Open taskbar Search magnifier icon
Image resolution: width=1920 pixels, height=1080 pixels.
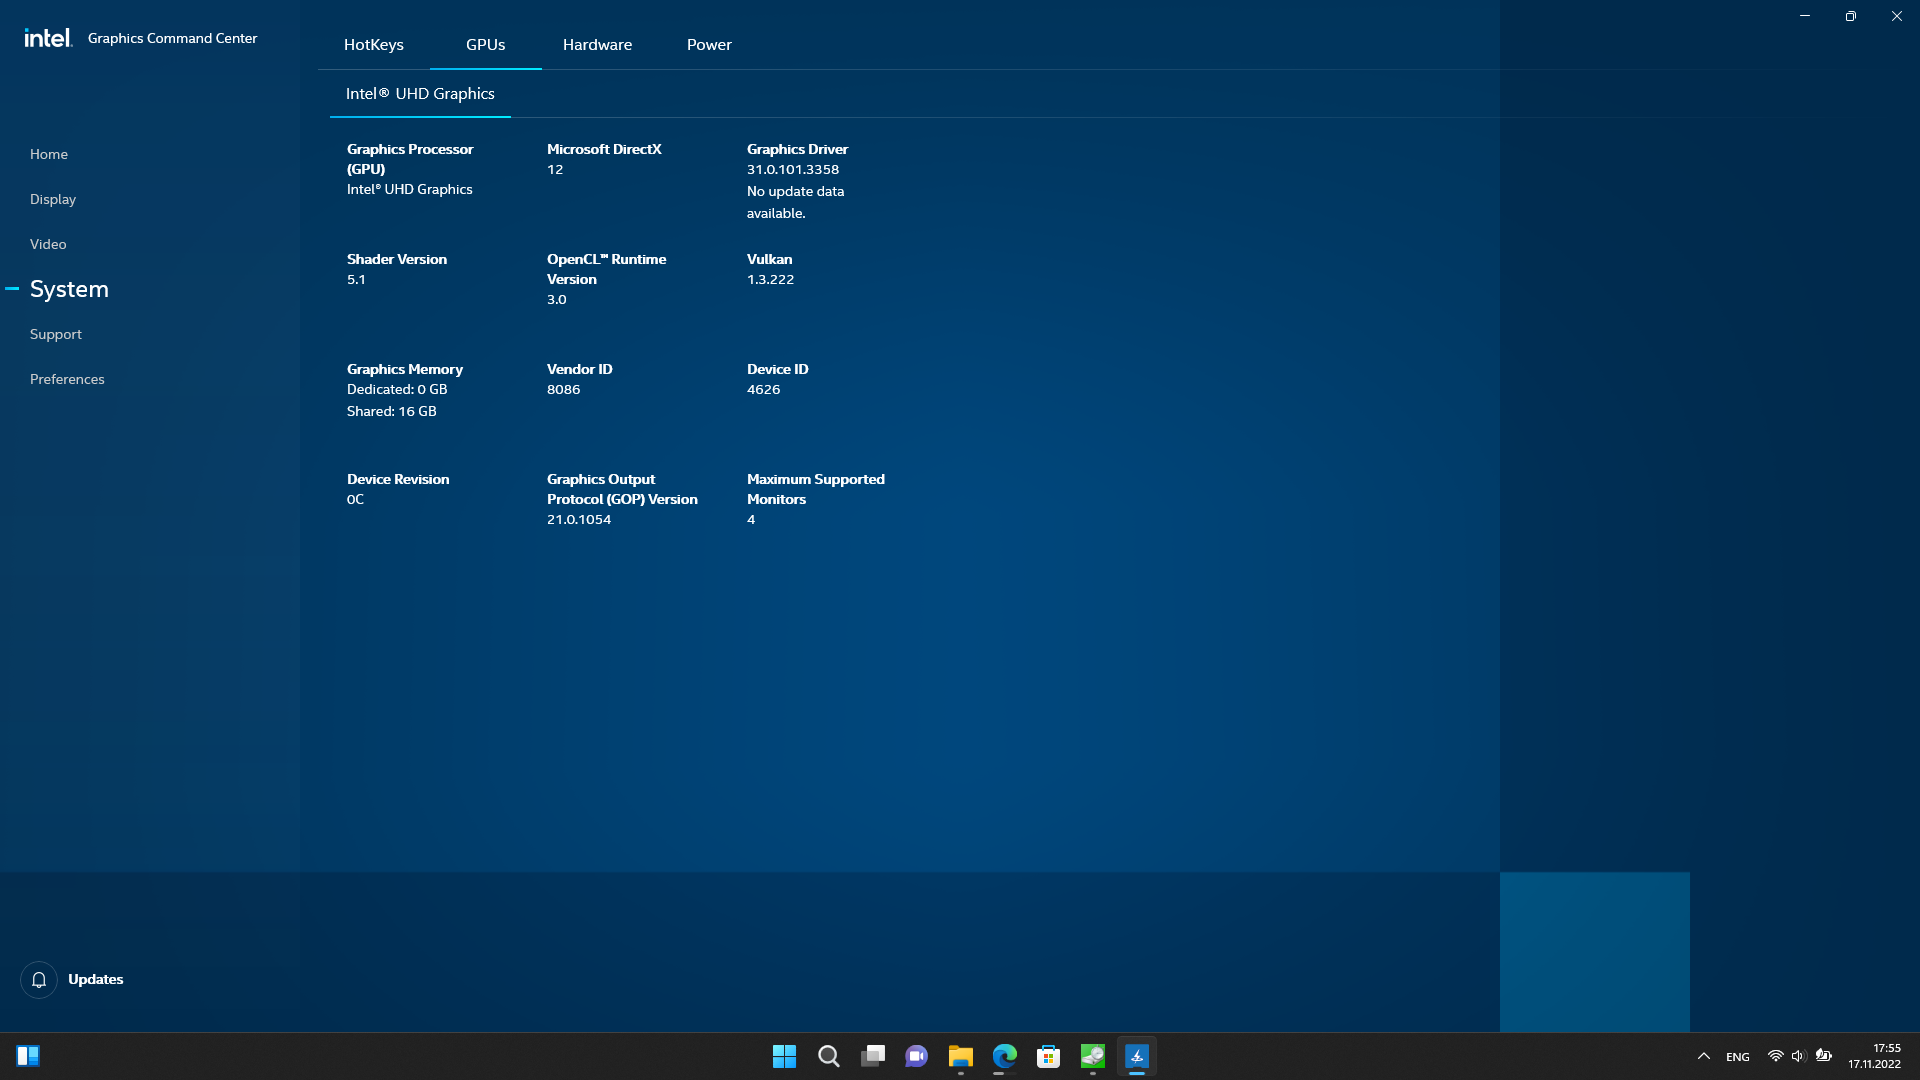[828, 1056]
